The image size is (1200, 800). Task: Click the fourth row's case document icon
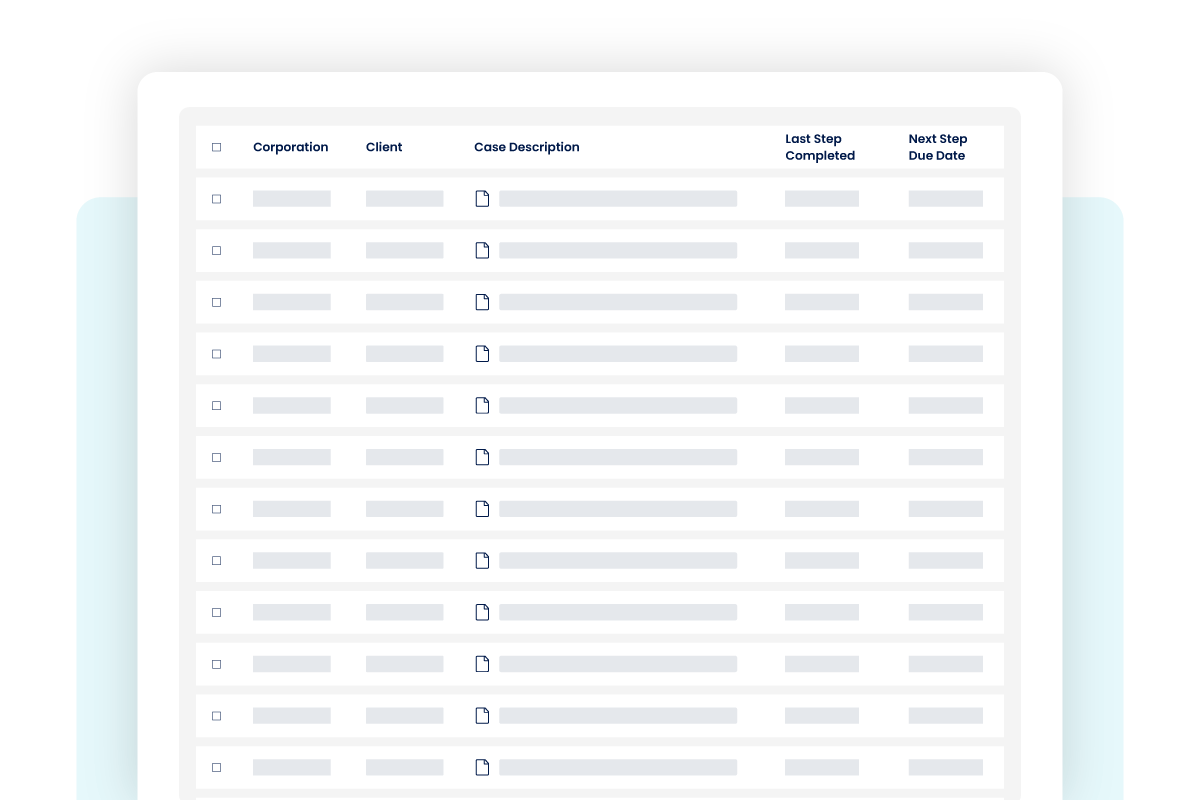[482, 354]
